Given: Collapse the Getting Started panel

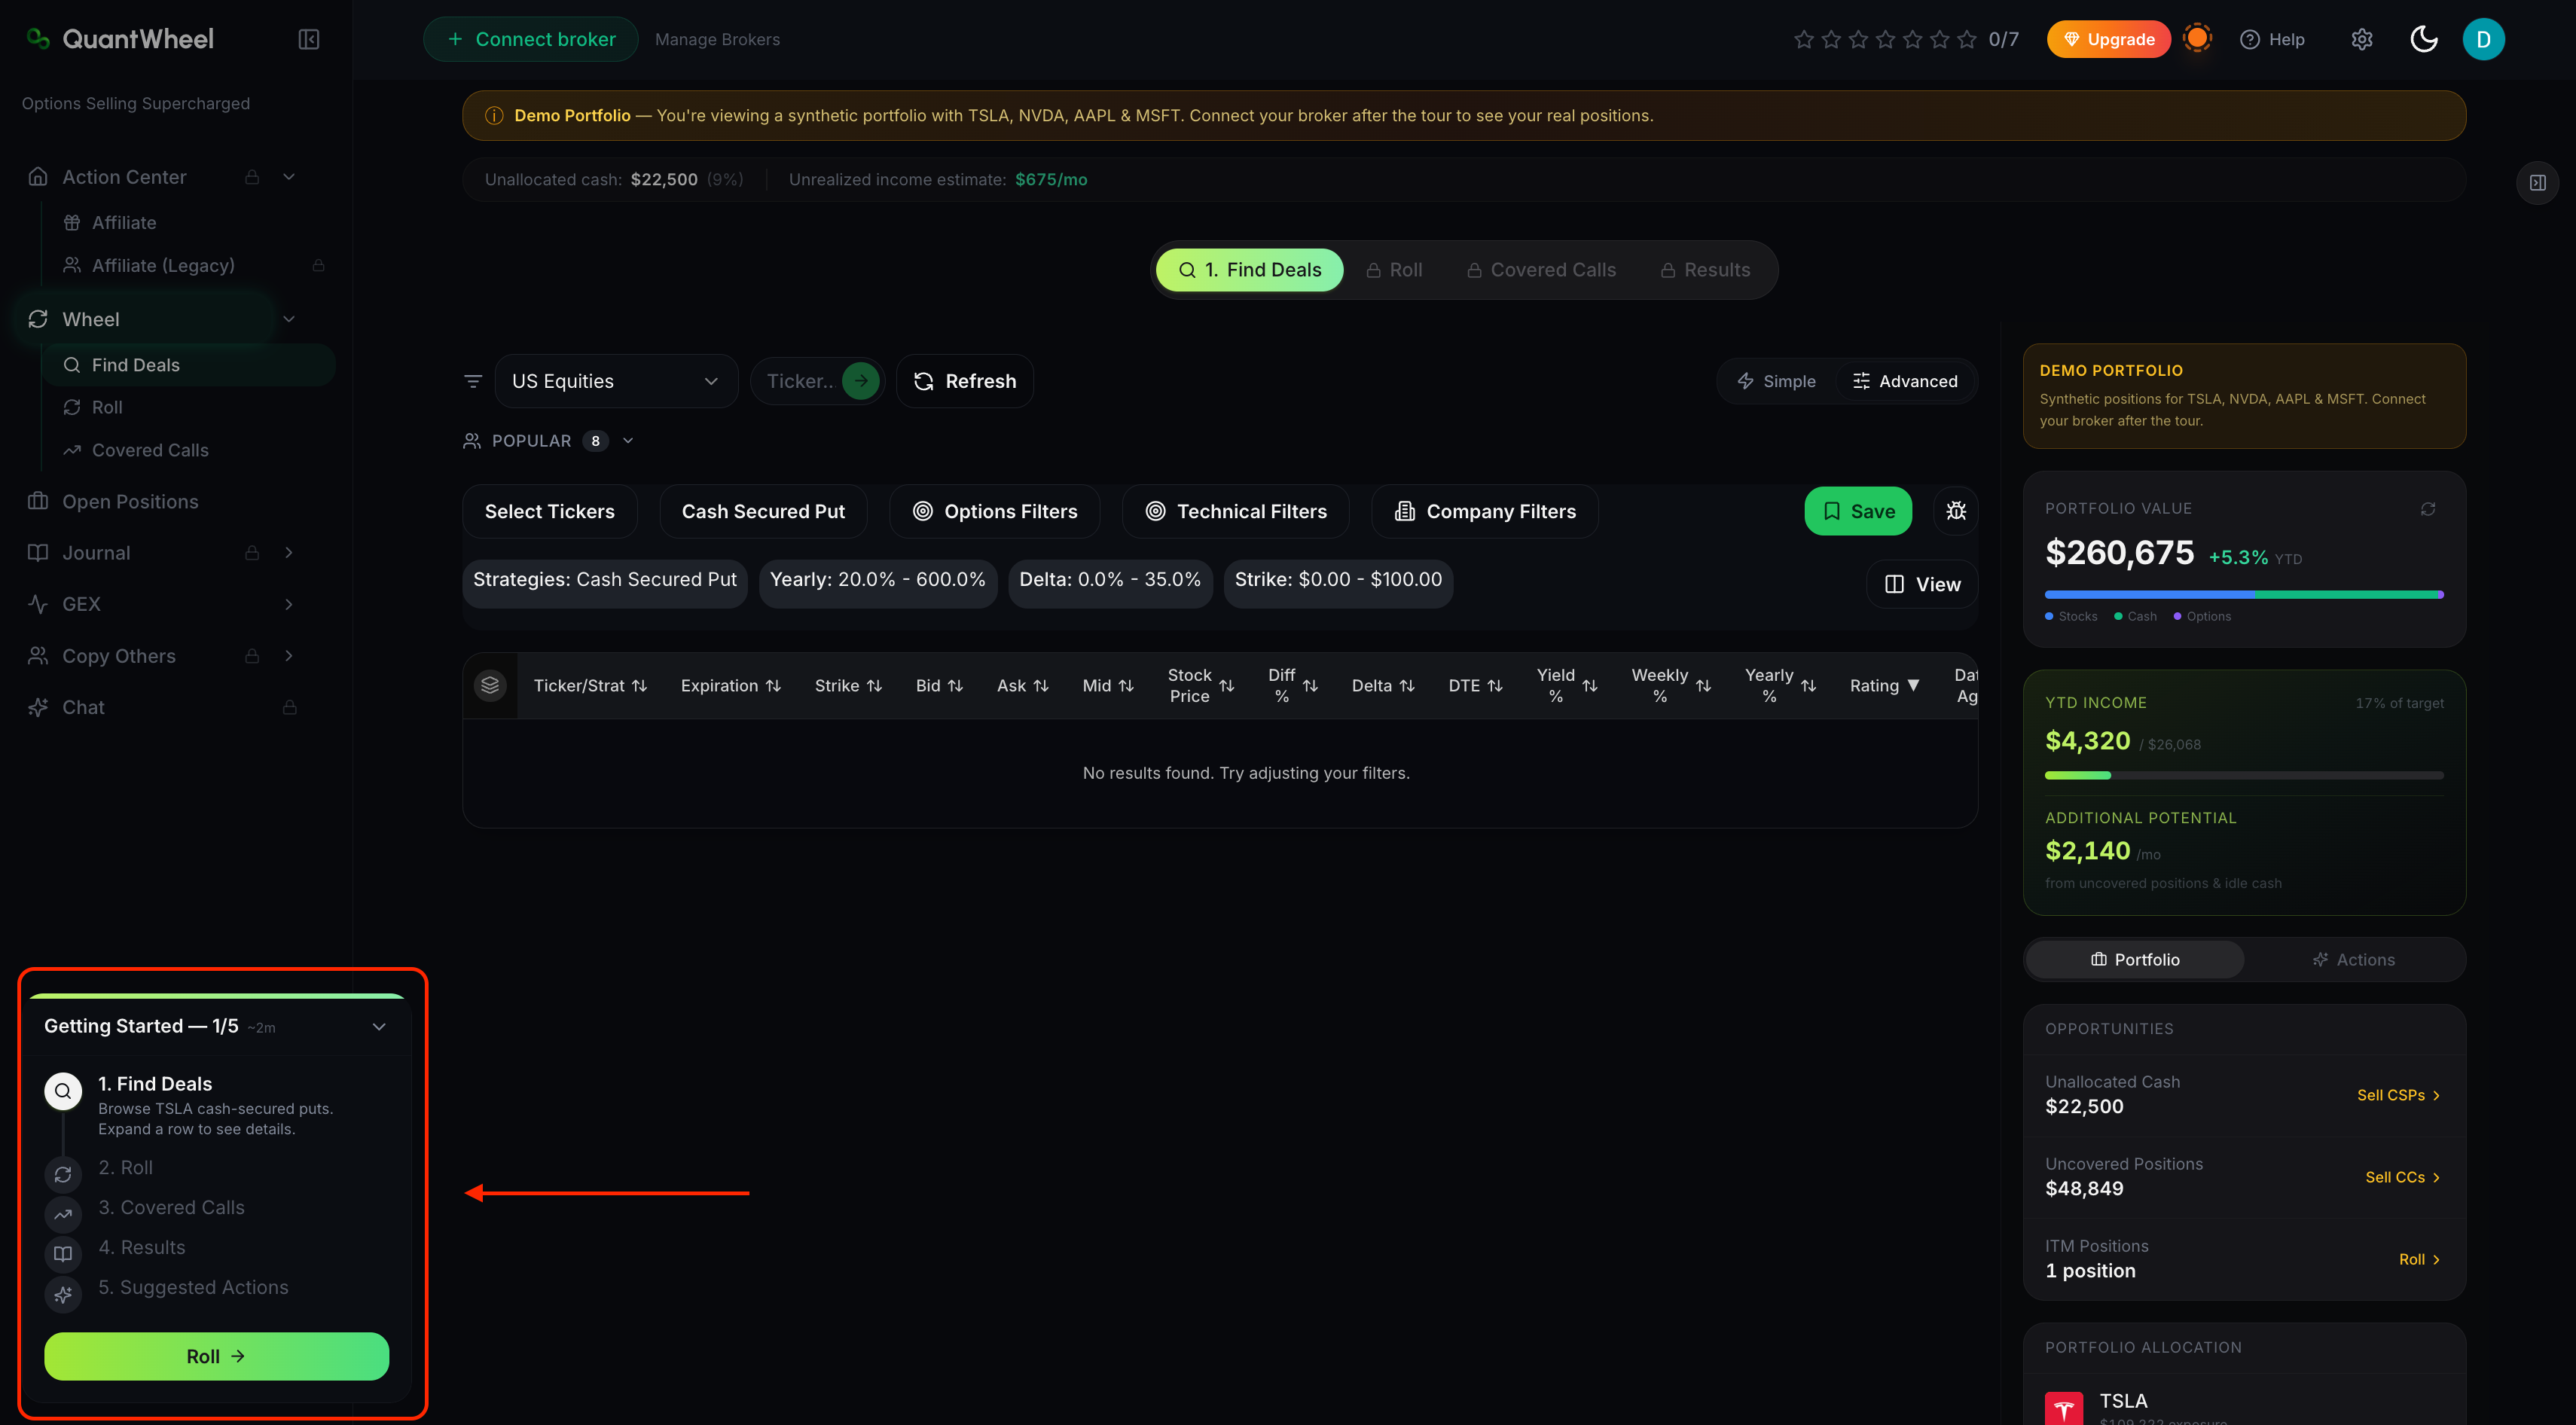Looking at the screenshot, I should click(x=379, y=1027).
